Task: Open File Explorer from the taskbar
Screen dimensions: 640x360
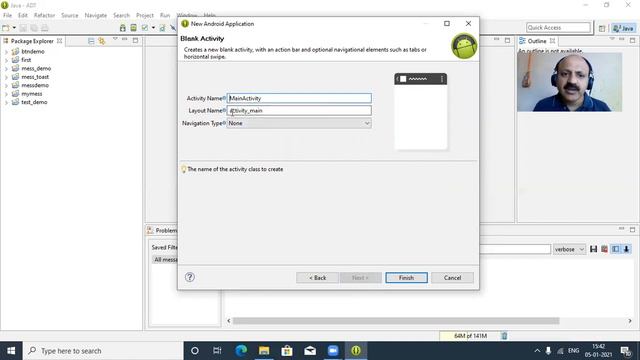Action: point(264,351)
